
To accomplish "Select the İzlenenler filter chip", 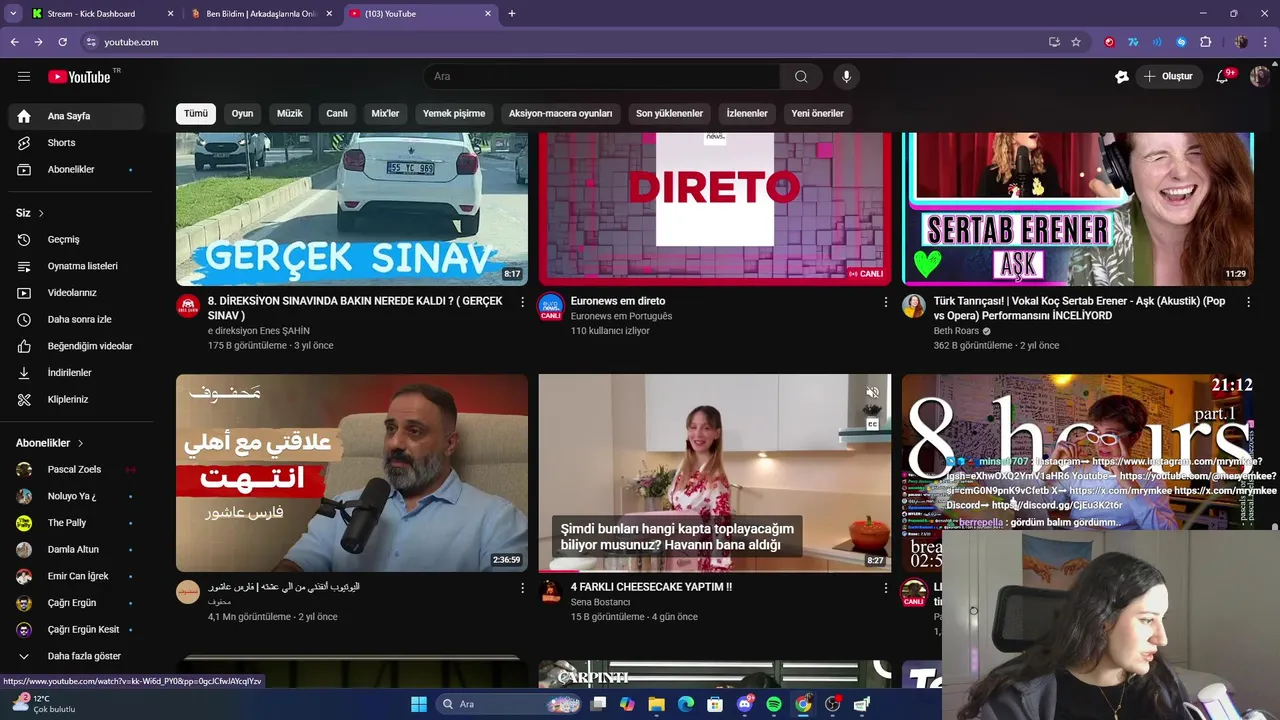I will pyautogui.click(x=747, y=114).
